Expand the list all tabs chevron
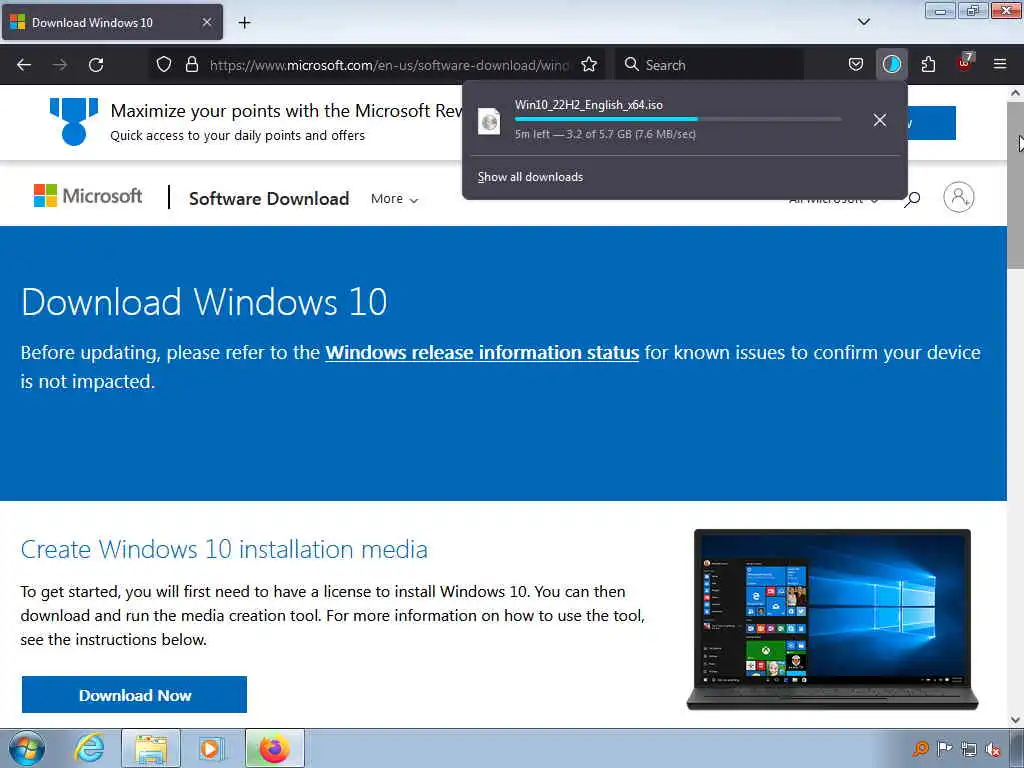Viewport: 1024px width, 768px height. pos(863,23)
